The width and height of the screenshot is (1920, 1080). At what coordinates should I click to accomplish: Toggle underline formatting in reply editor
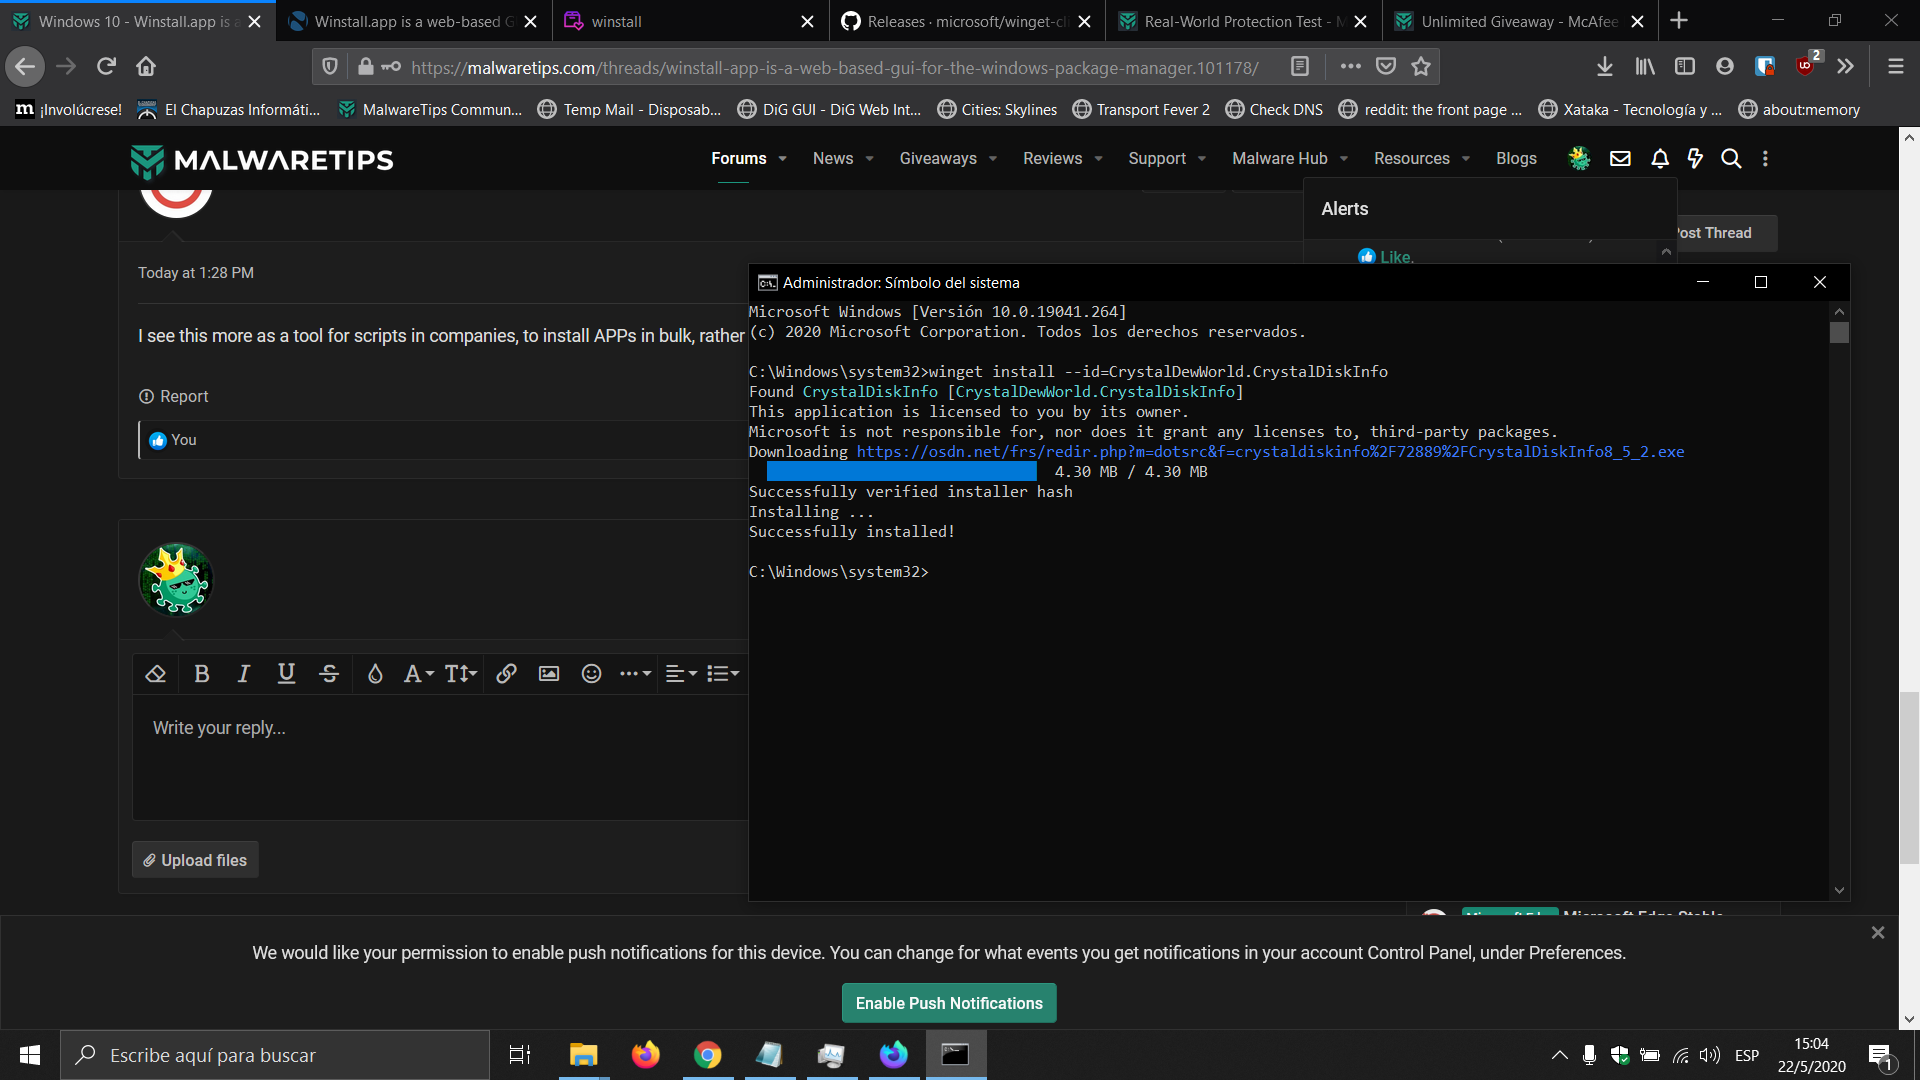(286, 674)
